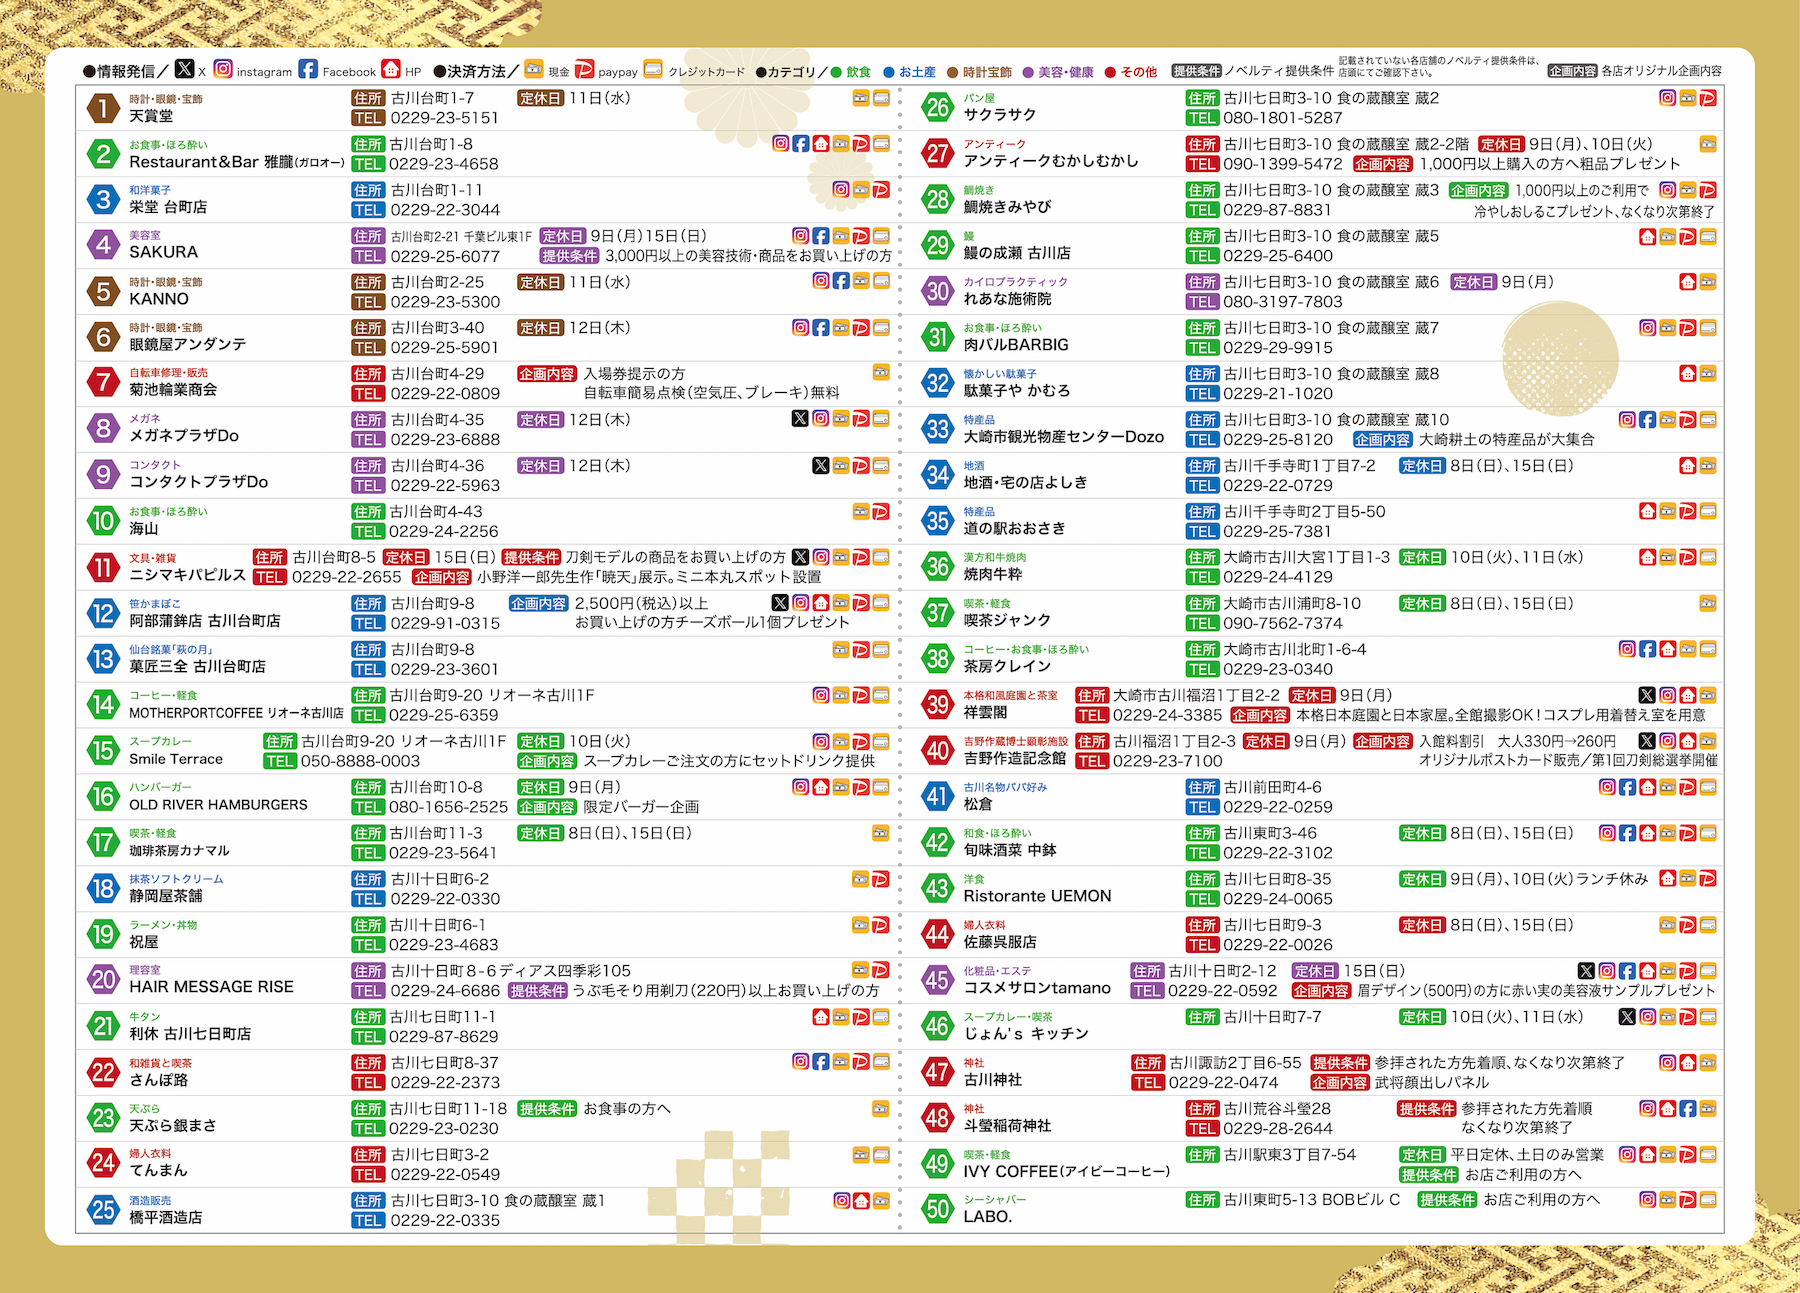Click the shop name 静岡屋茶舗

coord(166,896)
